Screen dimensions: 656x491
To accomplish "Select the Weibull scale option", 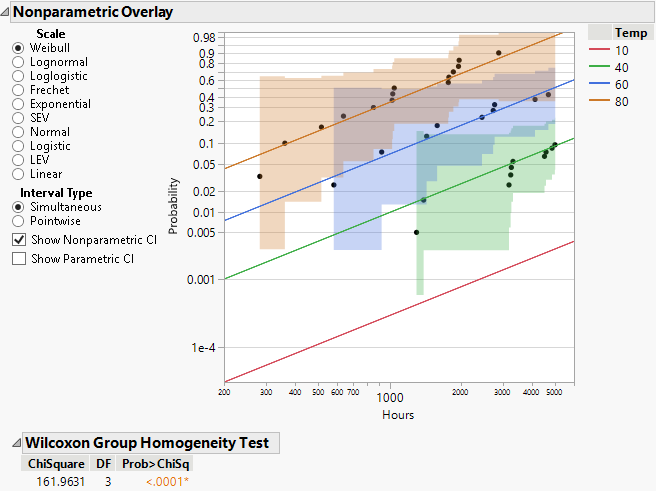I will coord(19,48).
